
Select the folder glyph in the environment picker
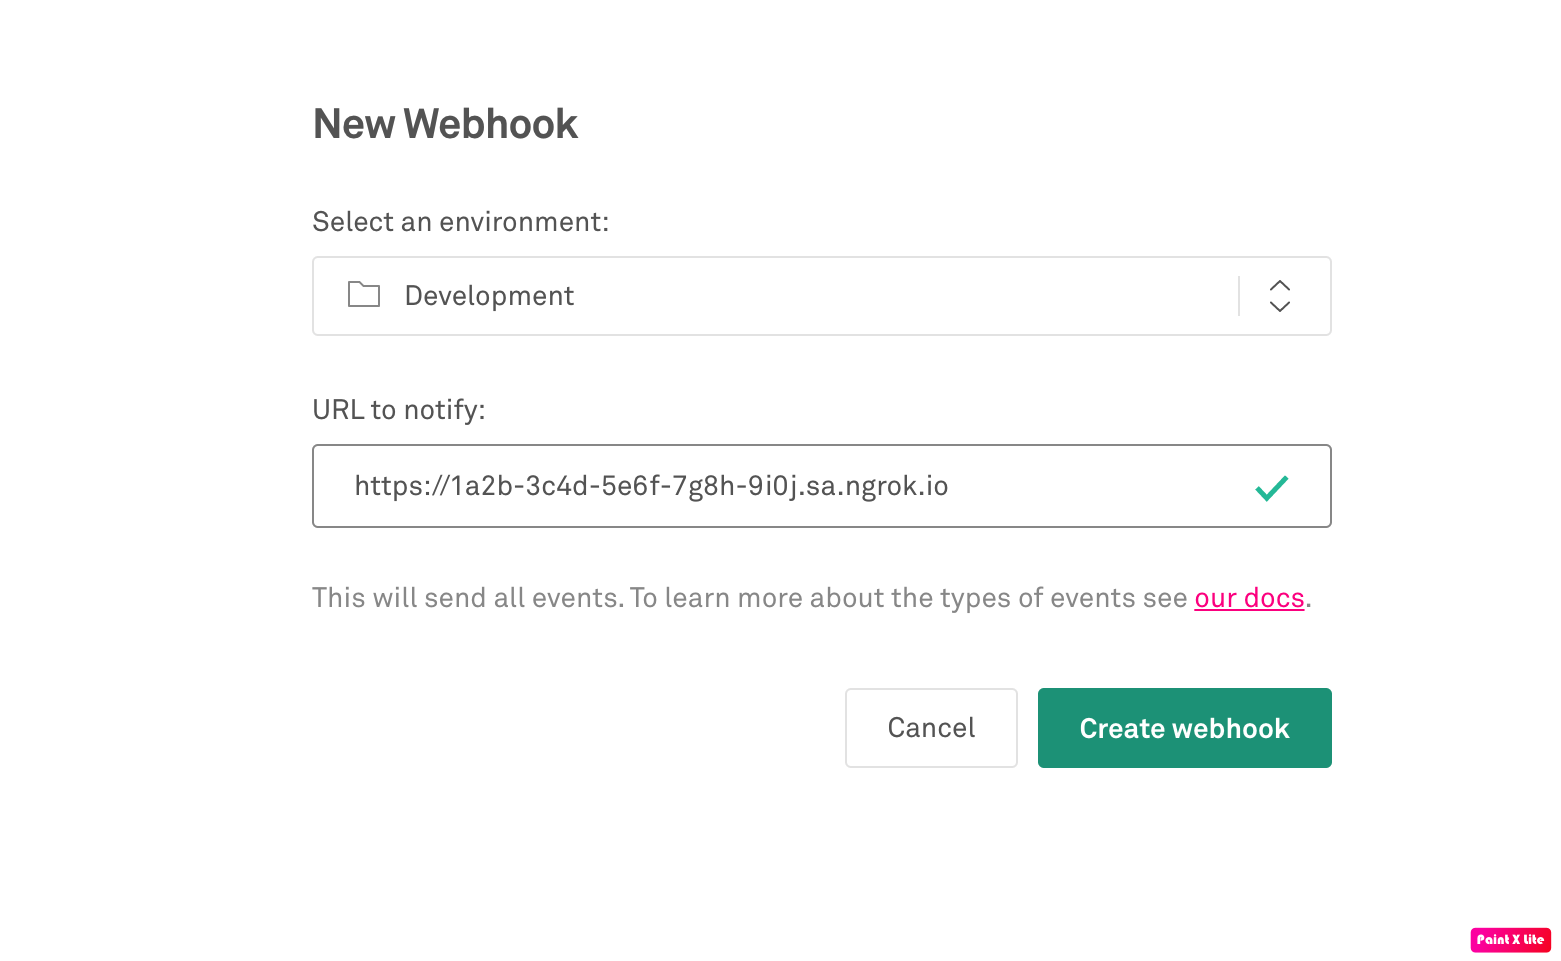click(364, 295)
